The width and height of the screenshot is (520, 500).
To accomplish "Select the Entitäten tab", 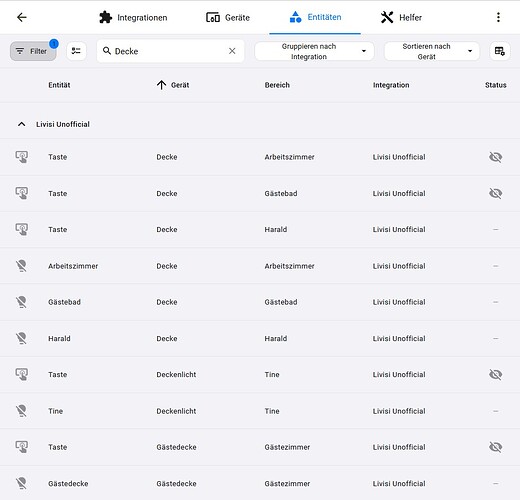I will click(x=315, y=17).
